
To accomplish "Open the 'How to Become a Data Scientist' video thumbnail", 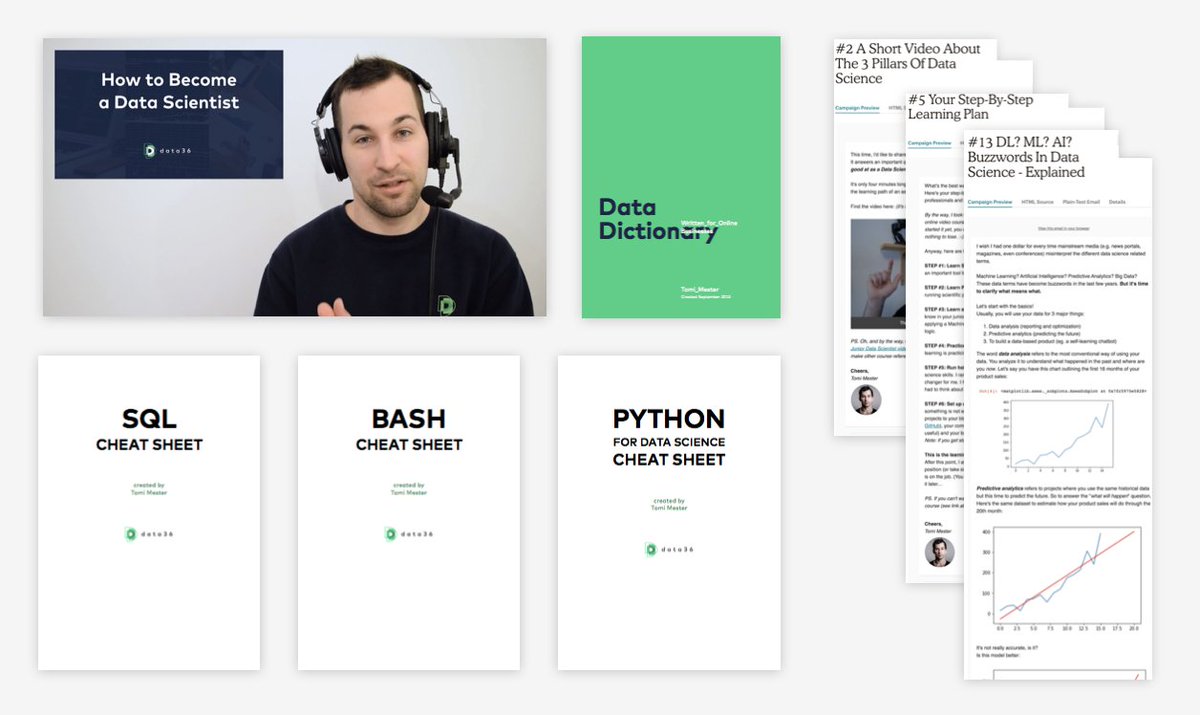I will pos(294,177).
